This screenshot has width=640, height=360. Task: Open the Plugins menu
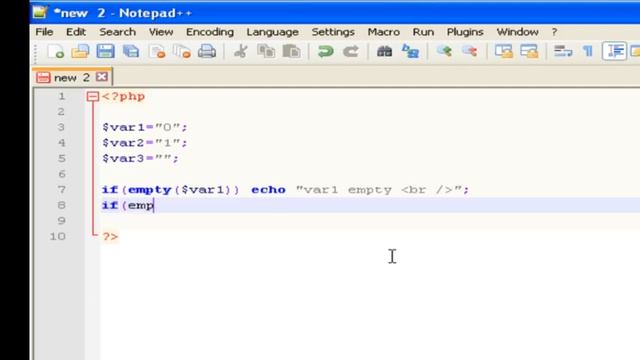(x=465, y=32)
